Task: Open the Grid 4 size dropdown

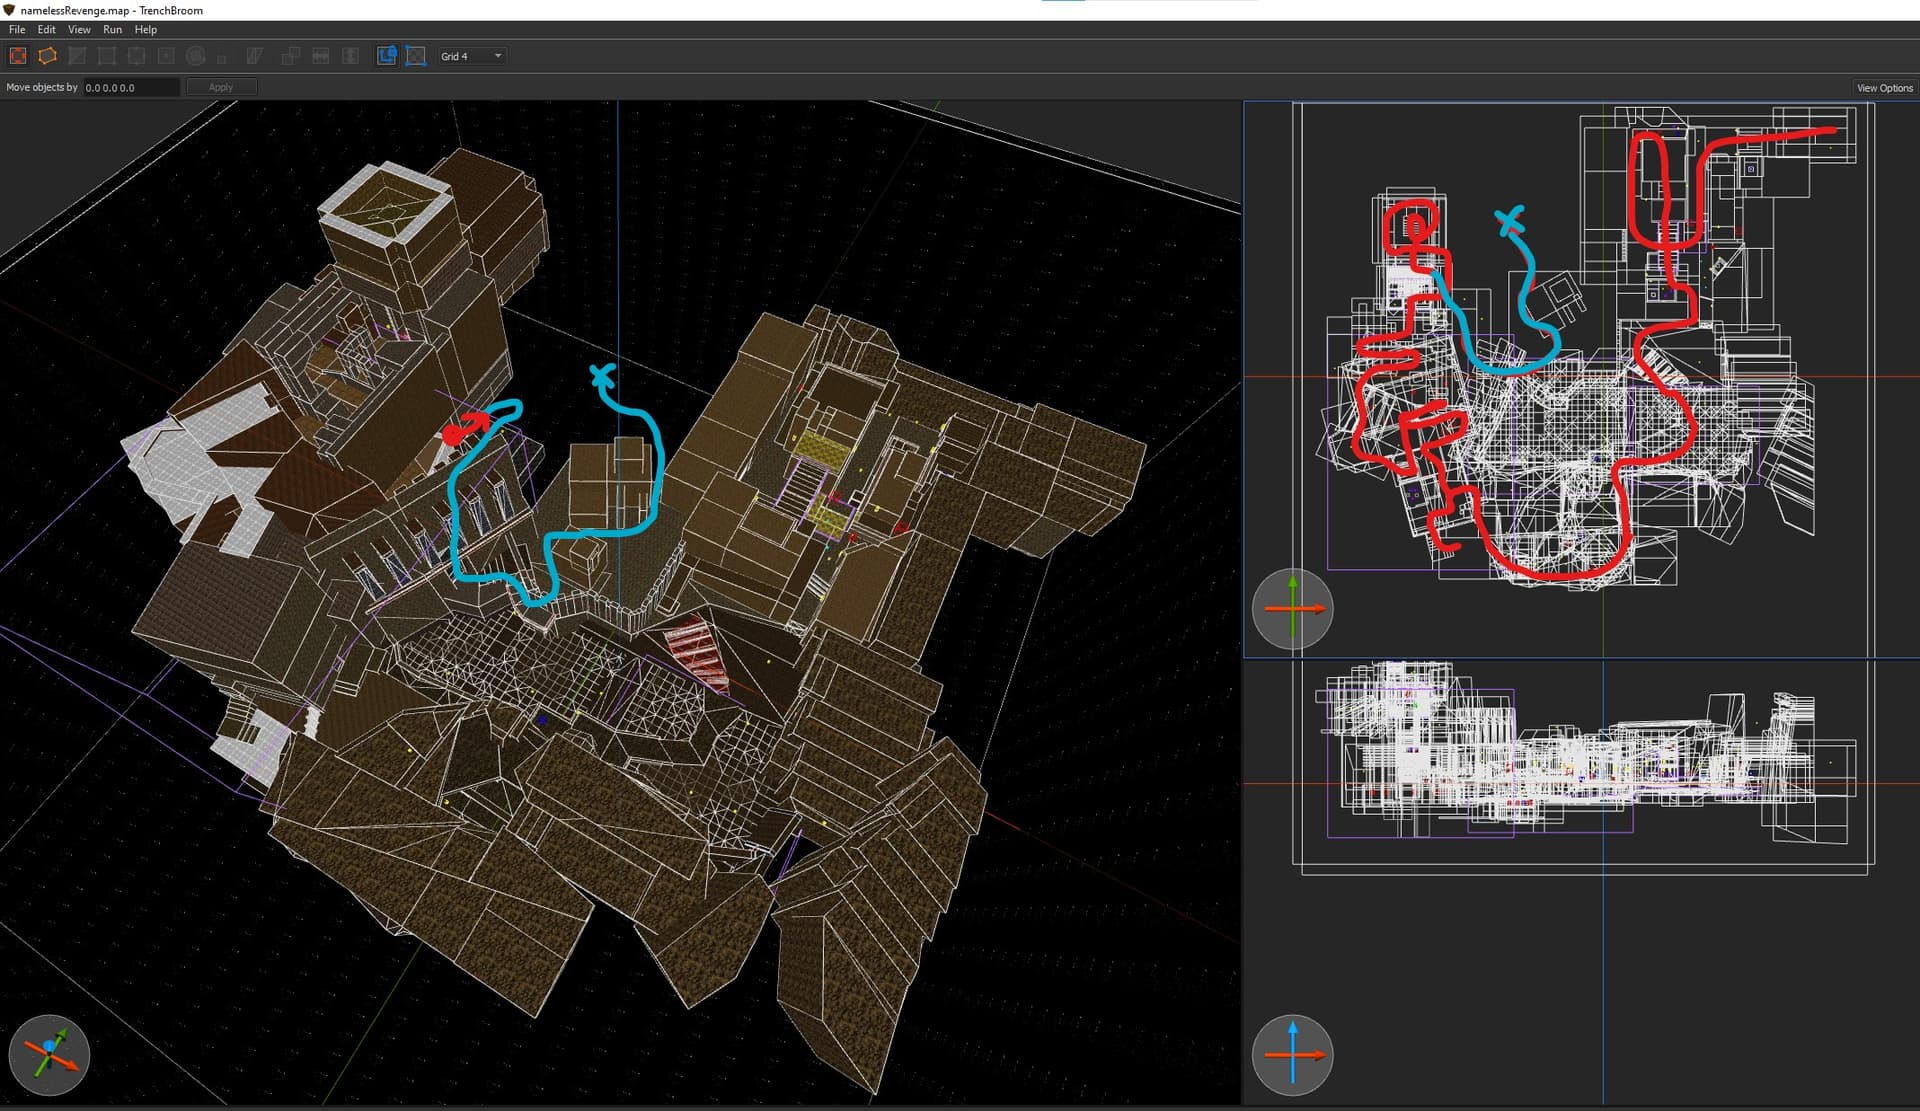Action: [x=471, y=56]
